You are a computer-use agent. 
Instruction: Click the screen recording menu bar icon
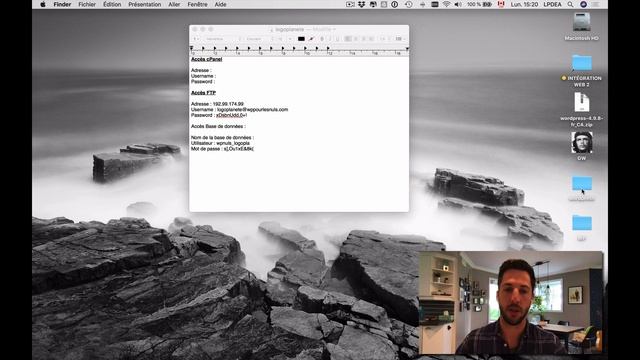tap(350, 4)
